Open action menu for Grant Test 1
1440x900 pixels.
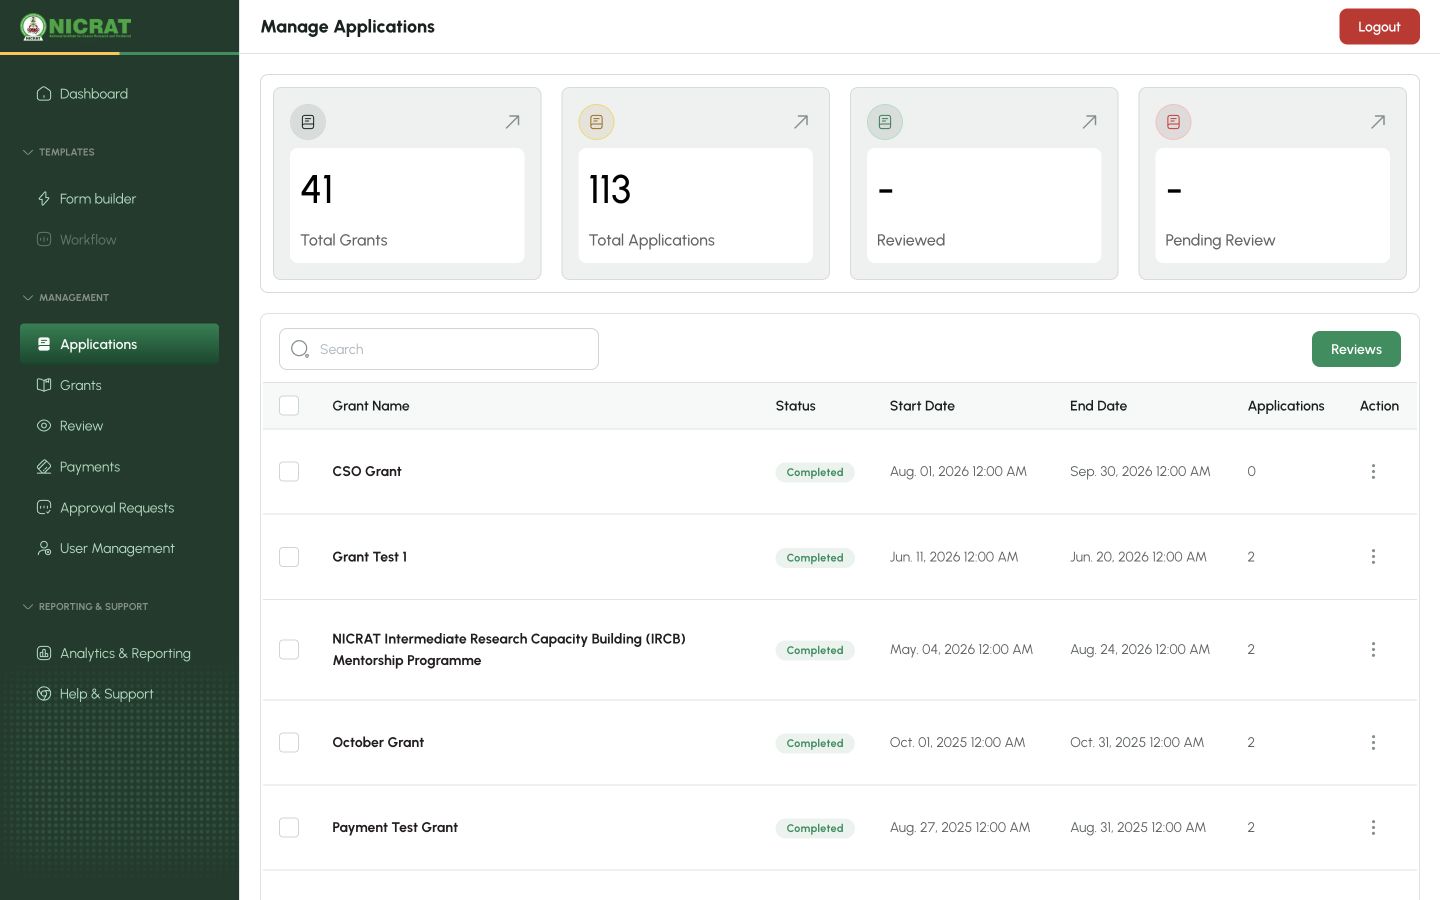(x=1373, y=557)
